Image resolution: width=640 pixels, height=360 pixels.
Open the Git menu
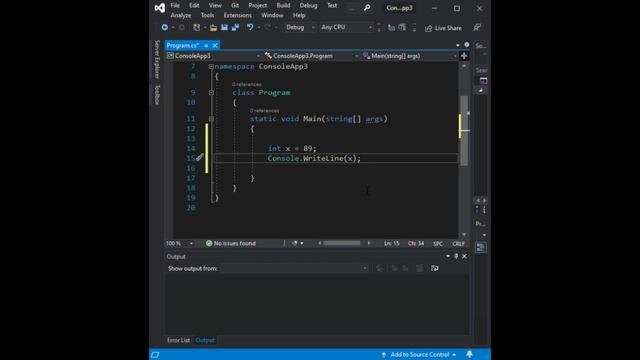(x=235, y=5)
